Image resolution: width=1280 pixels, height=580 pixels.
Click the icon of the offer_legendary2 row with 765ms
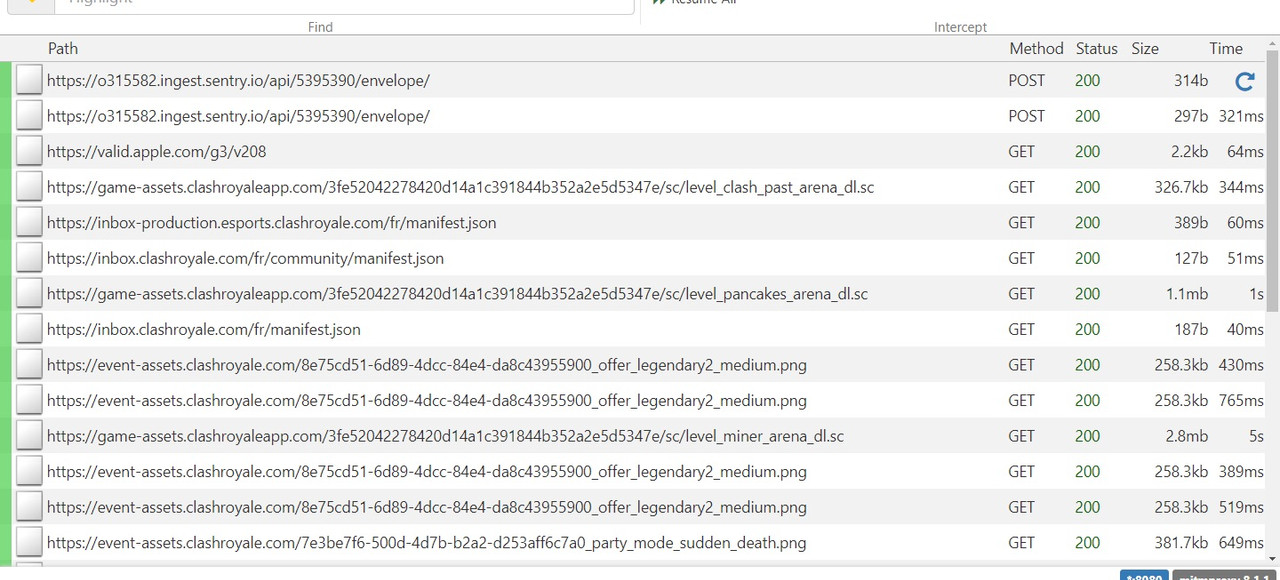(x=29, y=401)
